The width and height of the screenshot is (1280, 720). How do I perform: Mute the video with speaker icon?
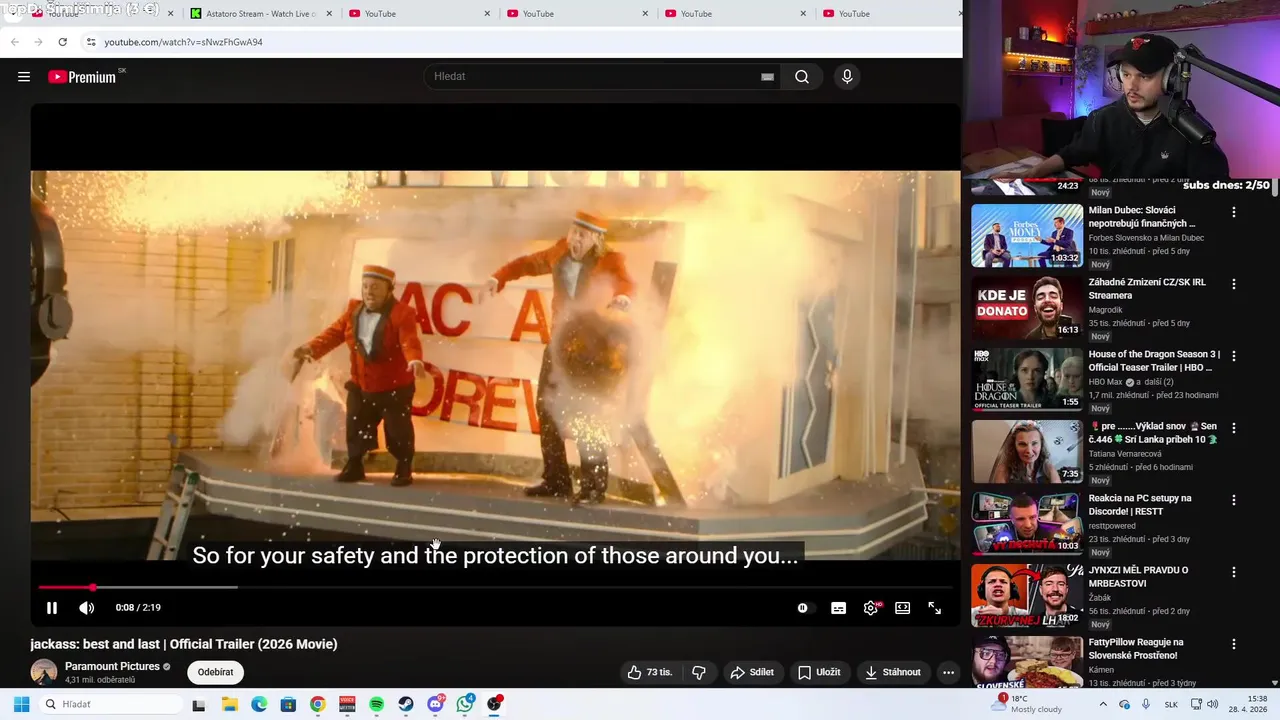point(87,608)
